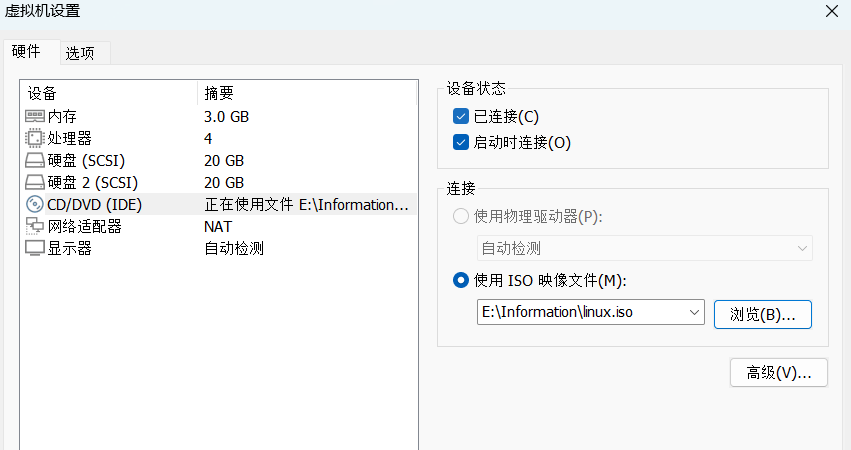Expand the ISO image path dropdown arrow
The image size is (851, 450).
695,313
